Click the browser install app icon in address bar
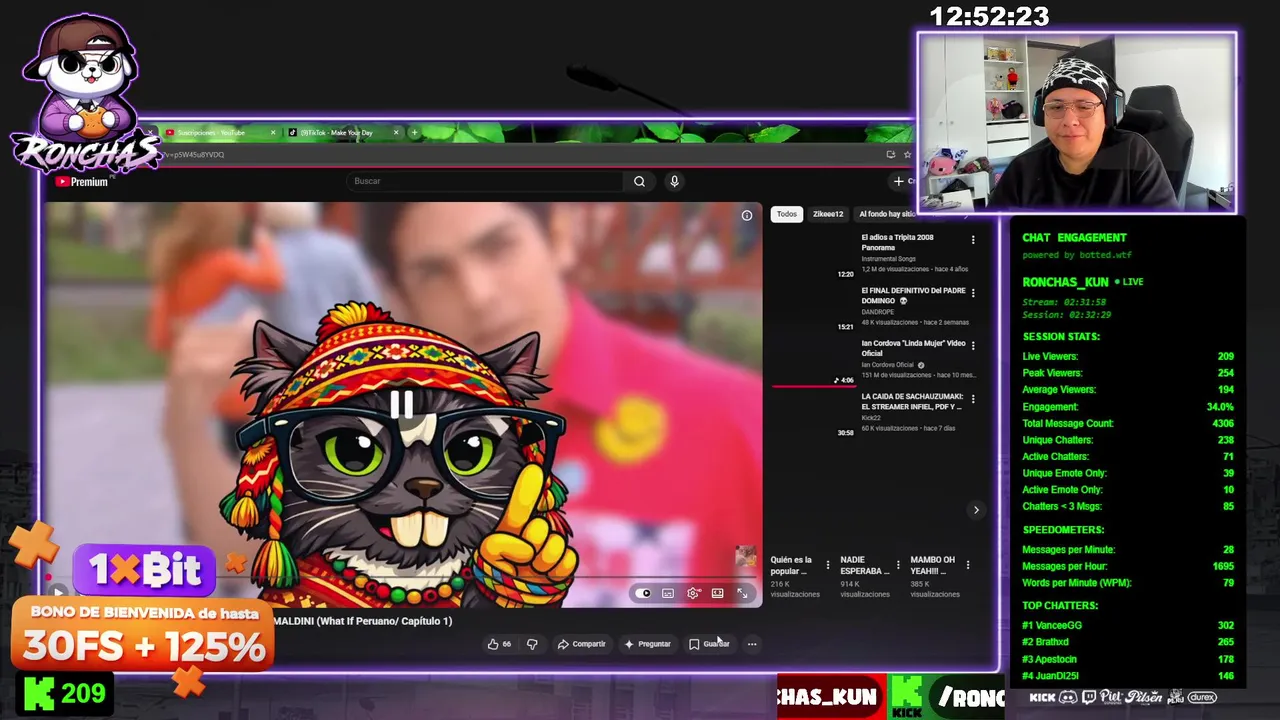 pyautogui.click(x=890, y=154)
